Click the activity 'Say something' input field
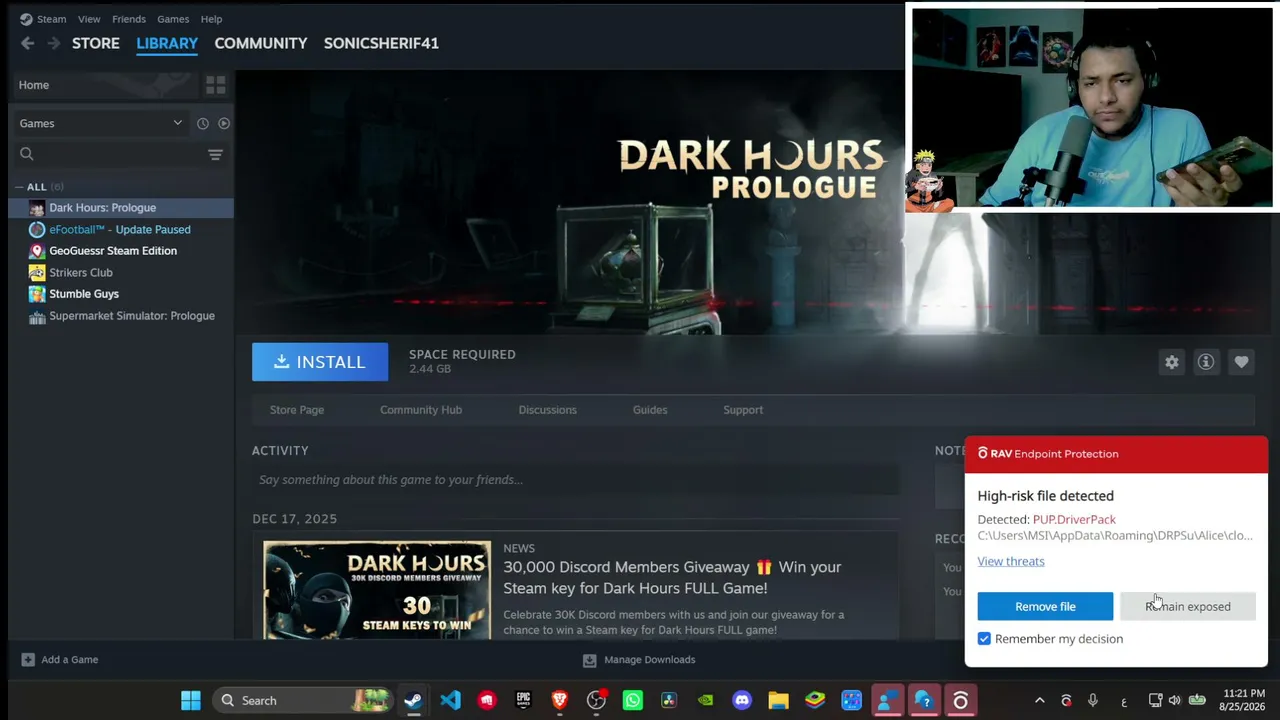 click(576, 480)
